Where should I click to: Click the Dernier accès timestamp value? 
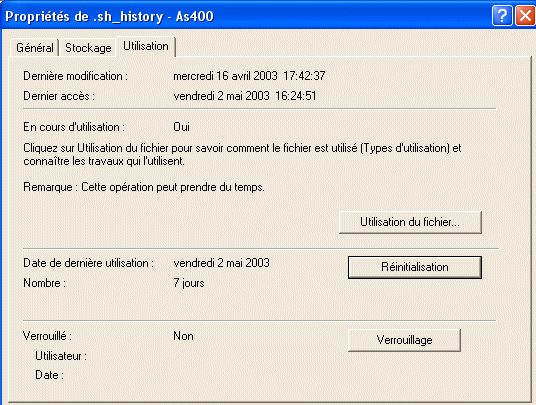(x=245, y=96)
